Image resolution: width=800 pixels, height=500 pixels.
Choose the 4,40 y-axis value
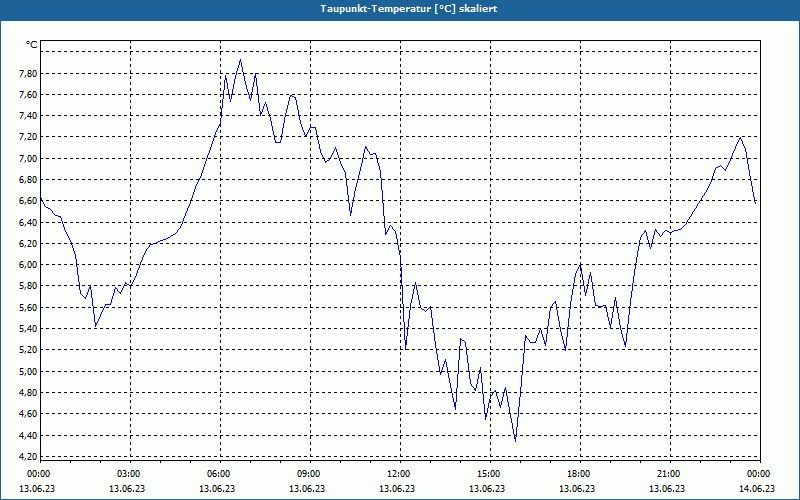28,435
